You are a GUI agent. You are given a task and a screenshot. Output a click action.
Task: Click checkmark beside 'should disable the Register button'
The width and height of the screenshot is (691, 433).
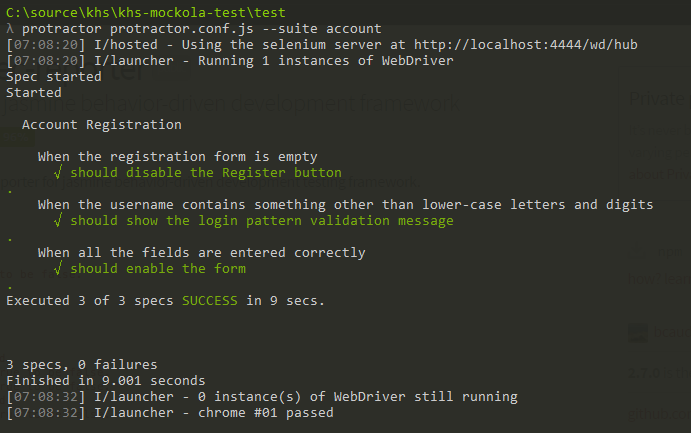[58, 172]
